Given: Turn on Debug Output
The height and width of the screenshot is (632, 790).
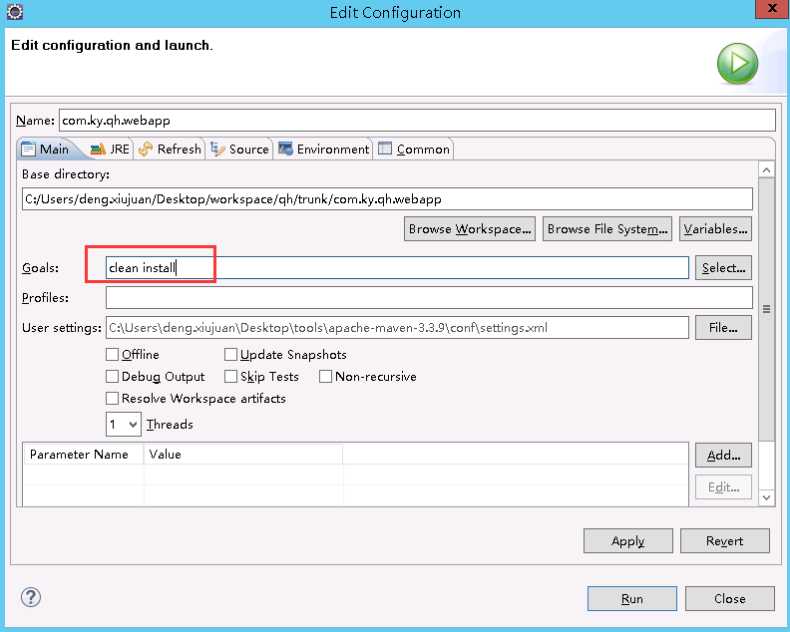Looking at the screenshot, I should coord(112,376).
